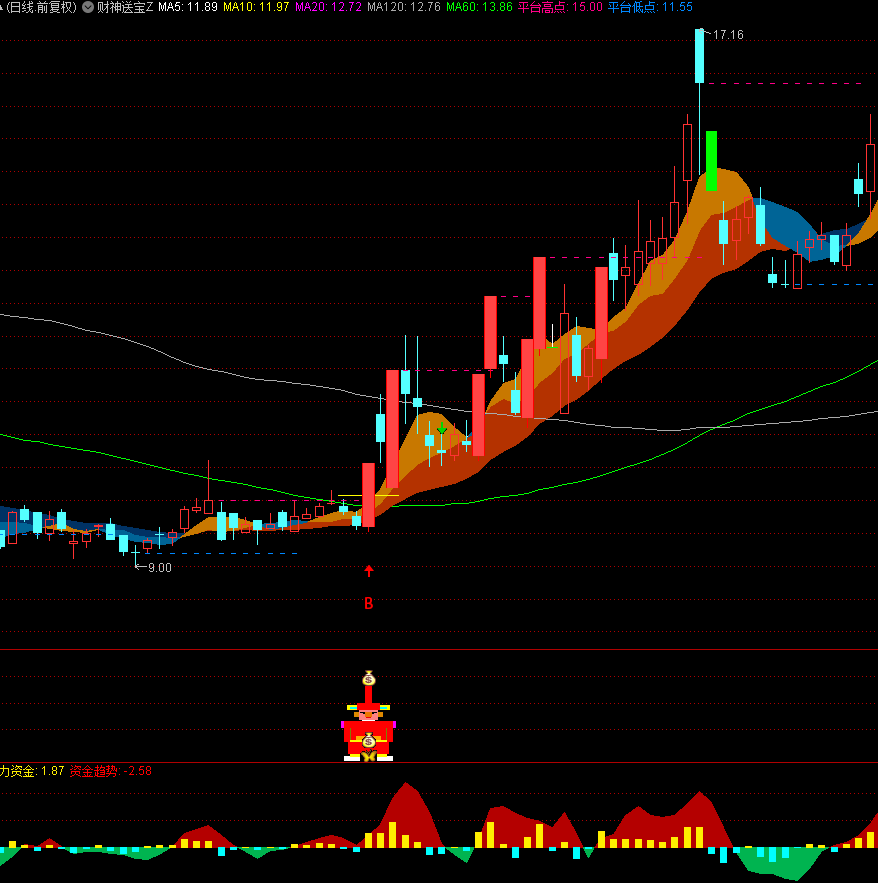Click the green down arrow sell marker
Image resolution: width=878 pixels, height=883 pixels.
[441, 428]
